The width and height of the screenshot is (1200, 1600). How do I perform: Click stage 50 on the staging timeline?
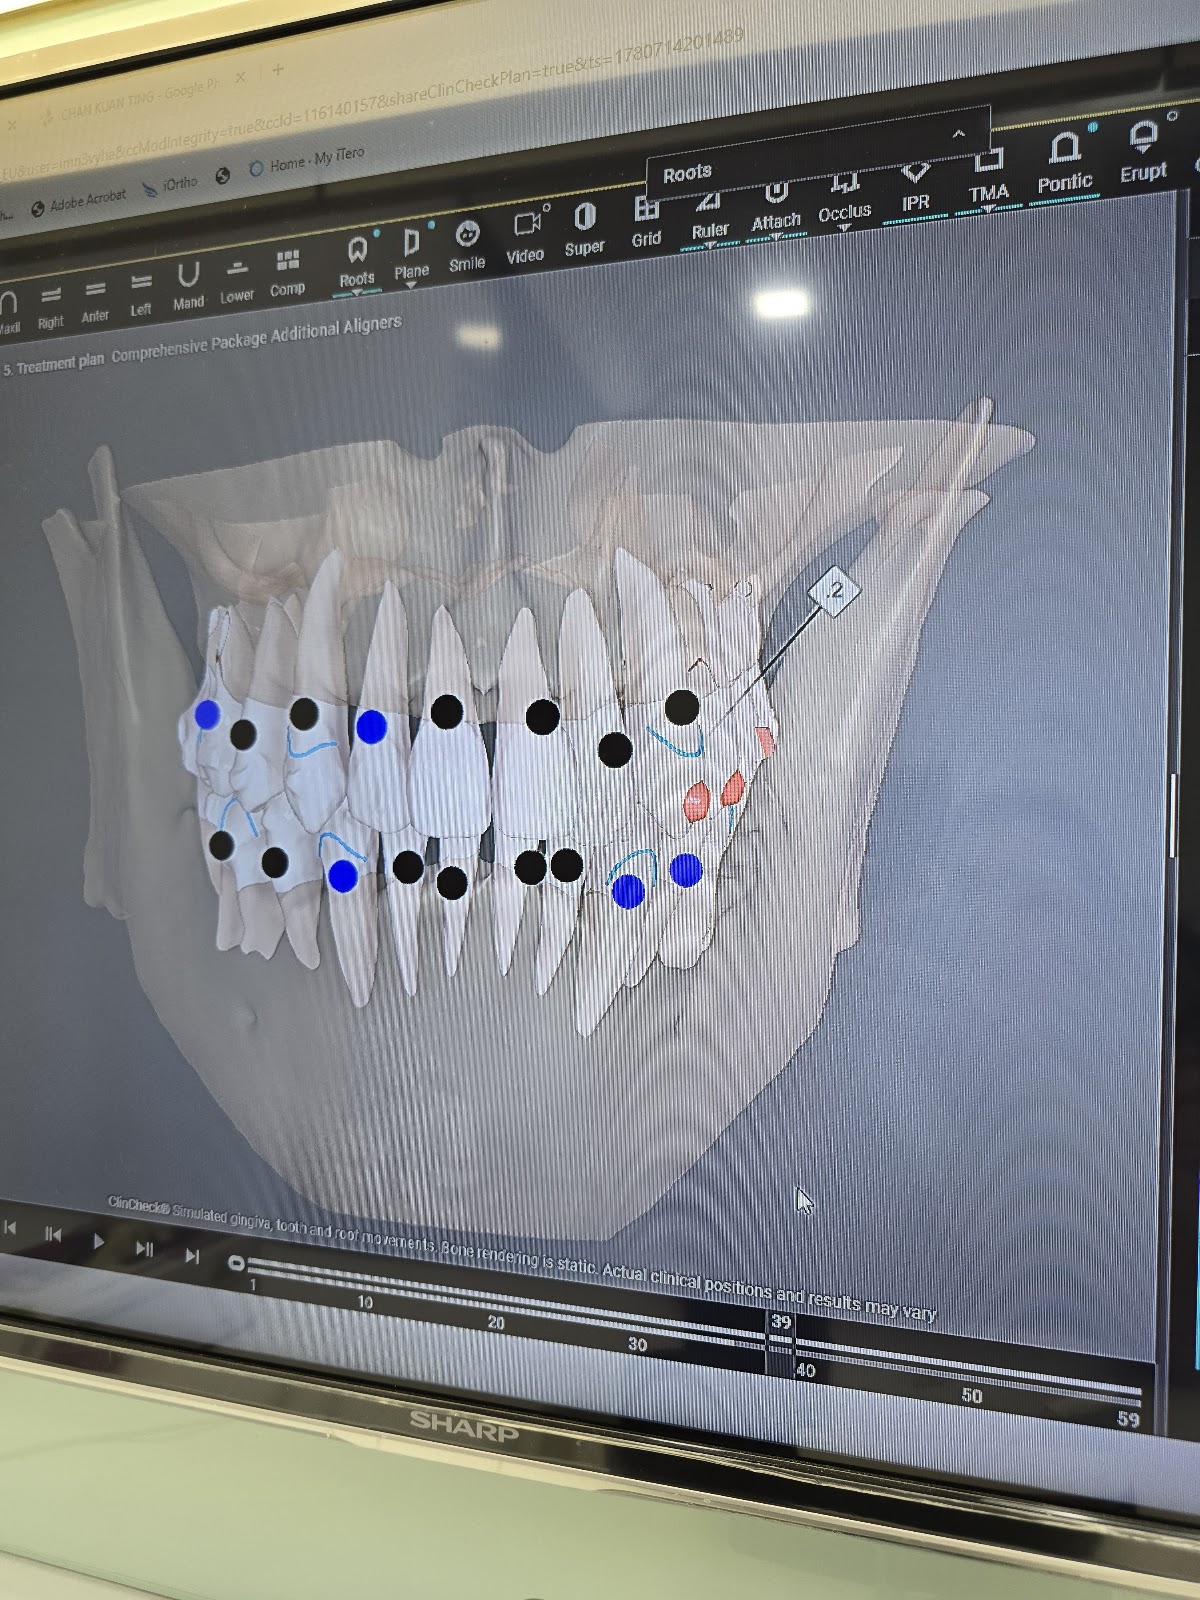[x=972, y=1396]
